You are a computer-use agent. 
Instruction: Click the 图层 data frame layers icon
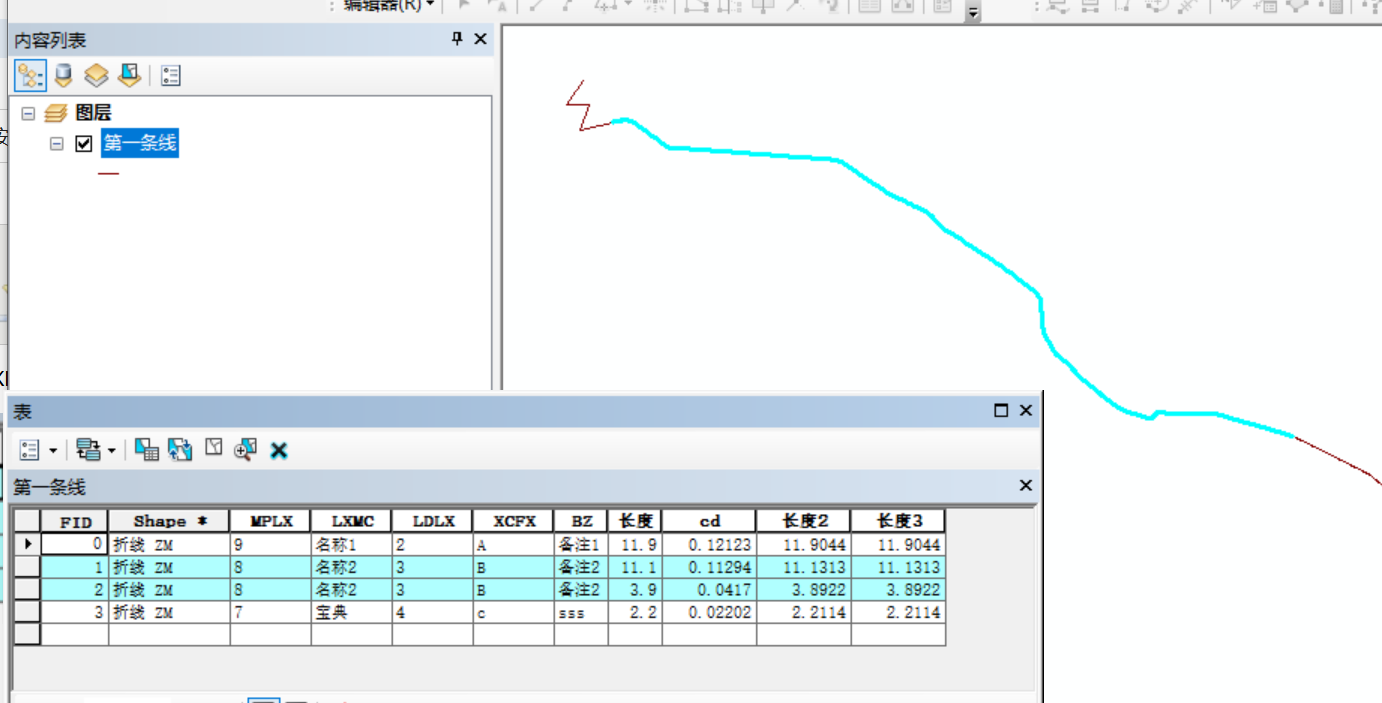(56, 114)
